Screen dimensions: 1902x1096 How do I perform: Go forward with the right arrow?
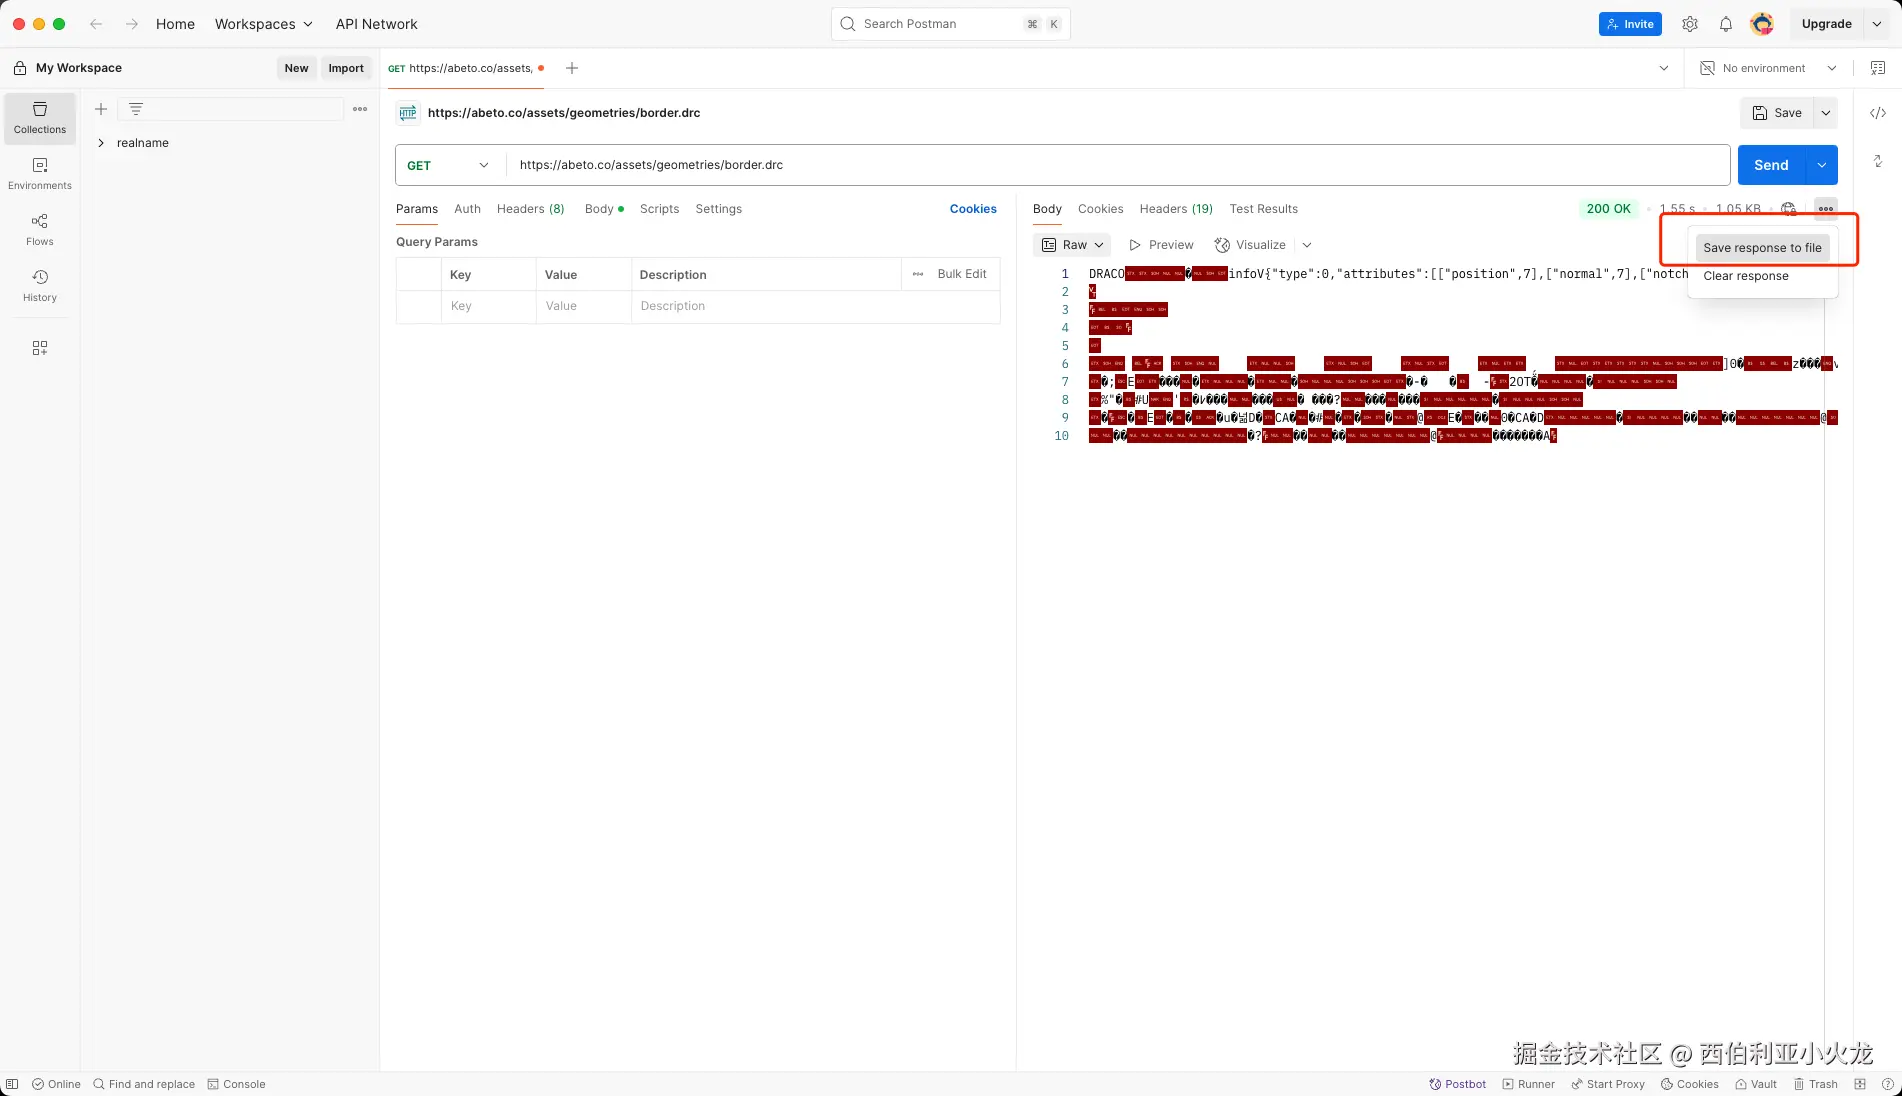tap(131, 24)
